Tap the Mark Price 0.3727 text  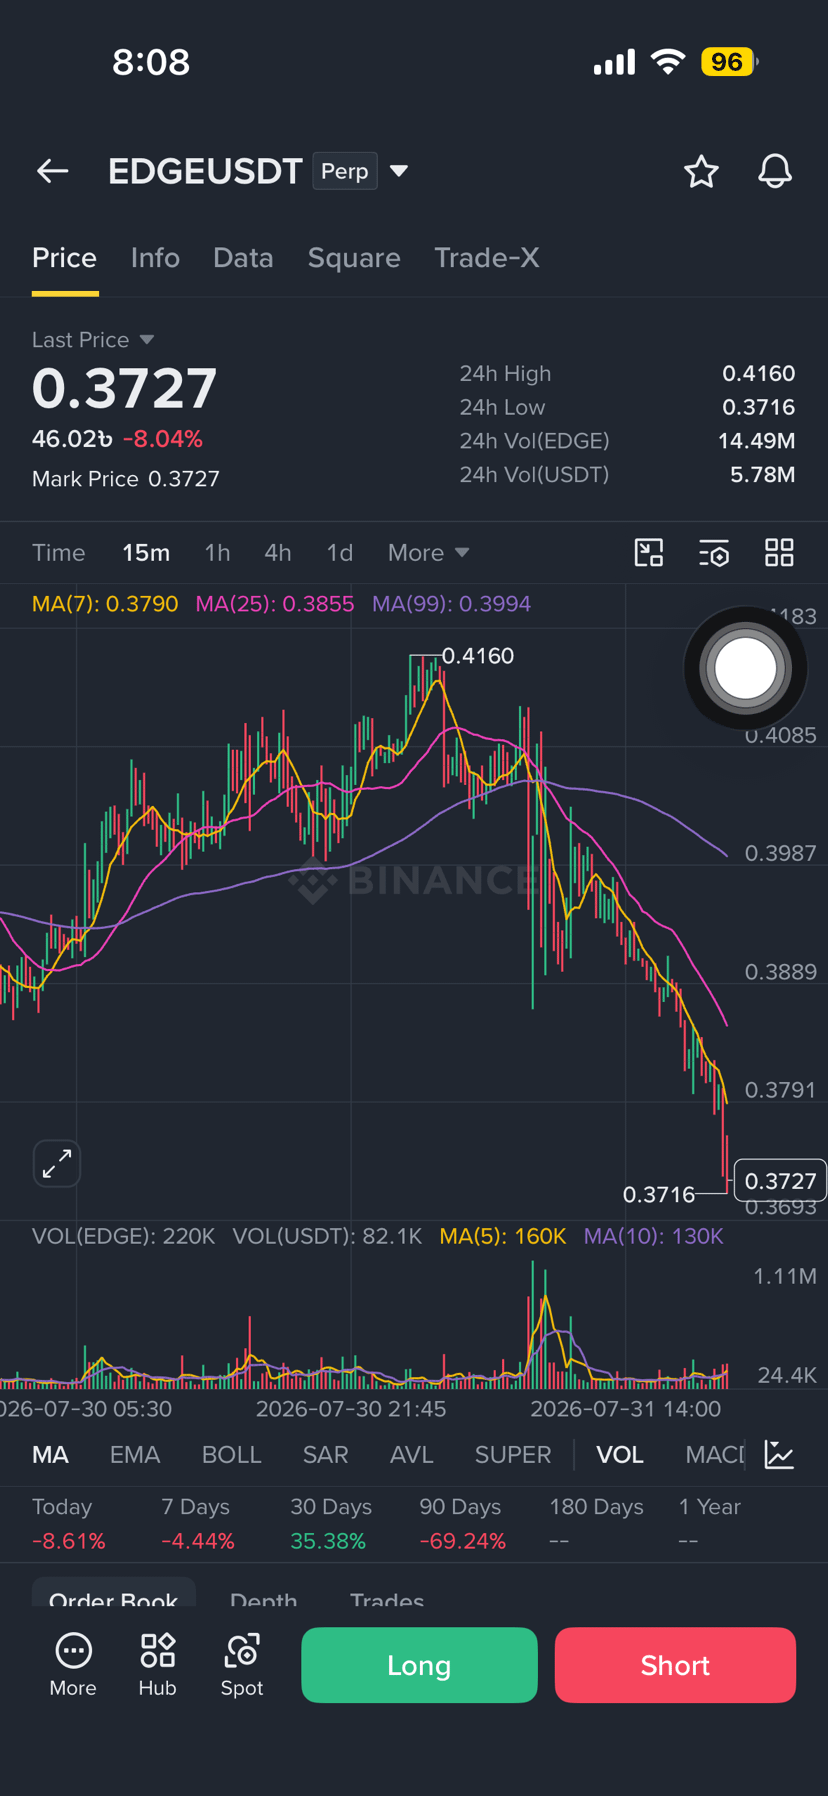click(x=126, y=479)
